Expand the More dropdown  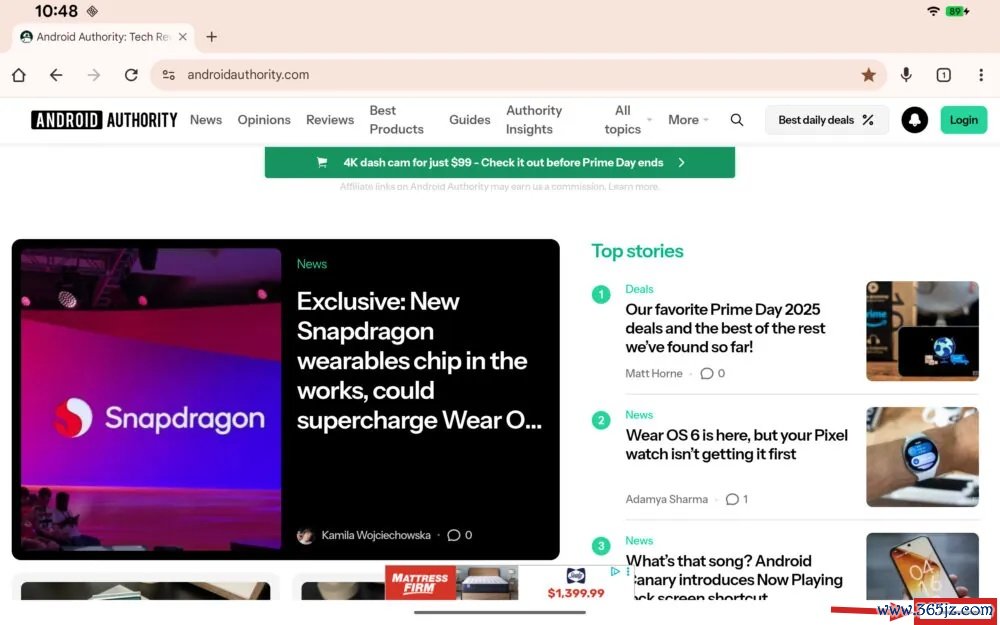point(688,120)
